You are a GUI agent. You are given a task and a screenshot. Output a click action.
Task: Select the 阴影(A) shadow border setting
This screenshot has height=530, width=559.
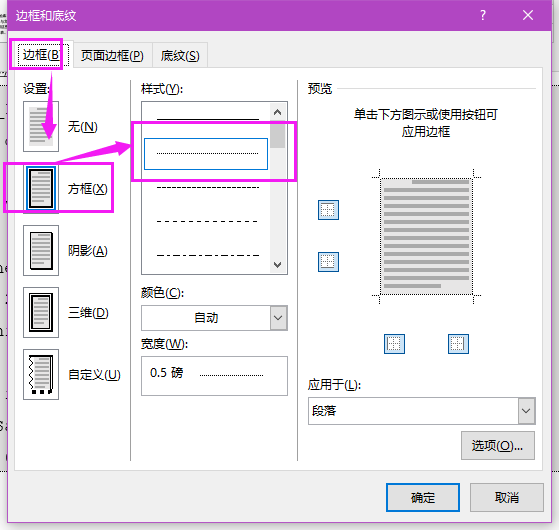(x=41, y=250)
